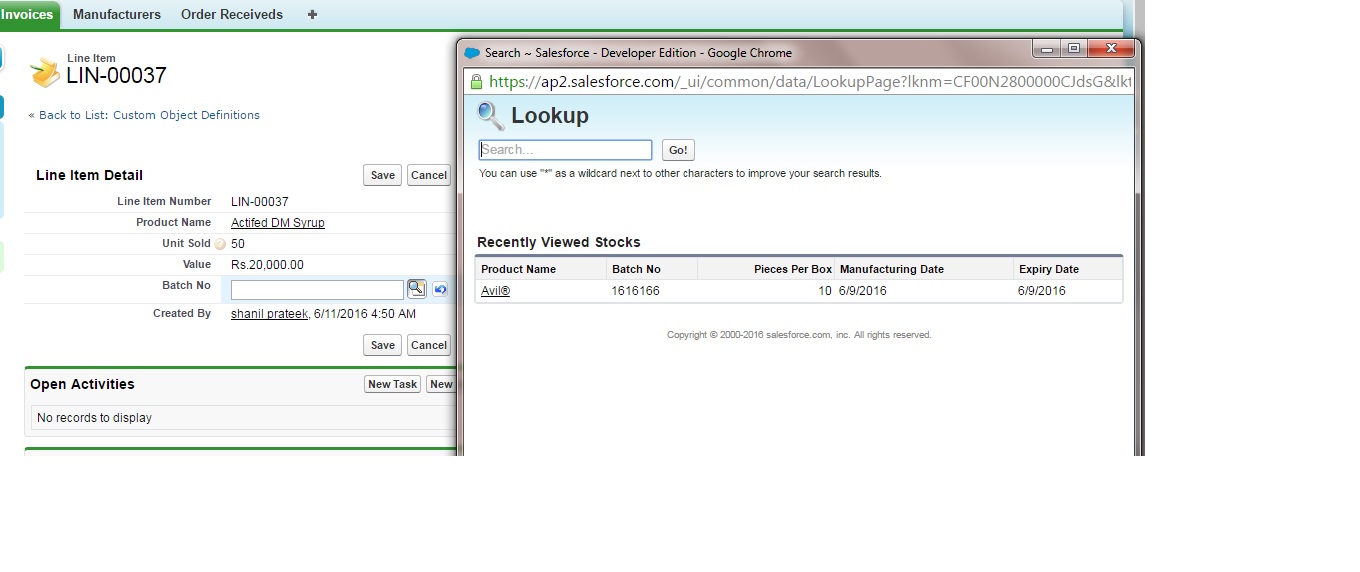Click batch number 1616166 cell

636,291
